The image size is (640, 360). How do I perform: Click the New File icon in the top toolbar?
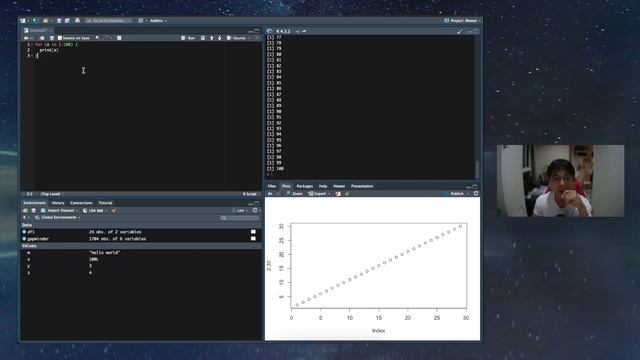tap(23, 20)
